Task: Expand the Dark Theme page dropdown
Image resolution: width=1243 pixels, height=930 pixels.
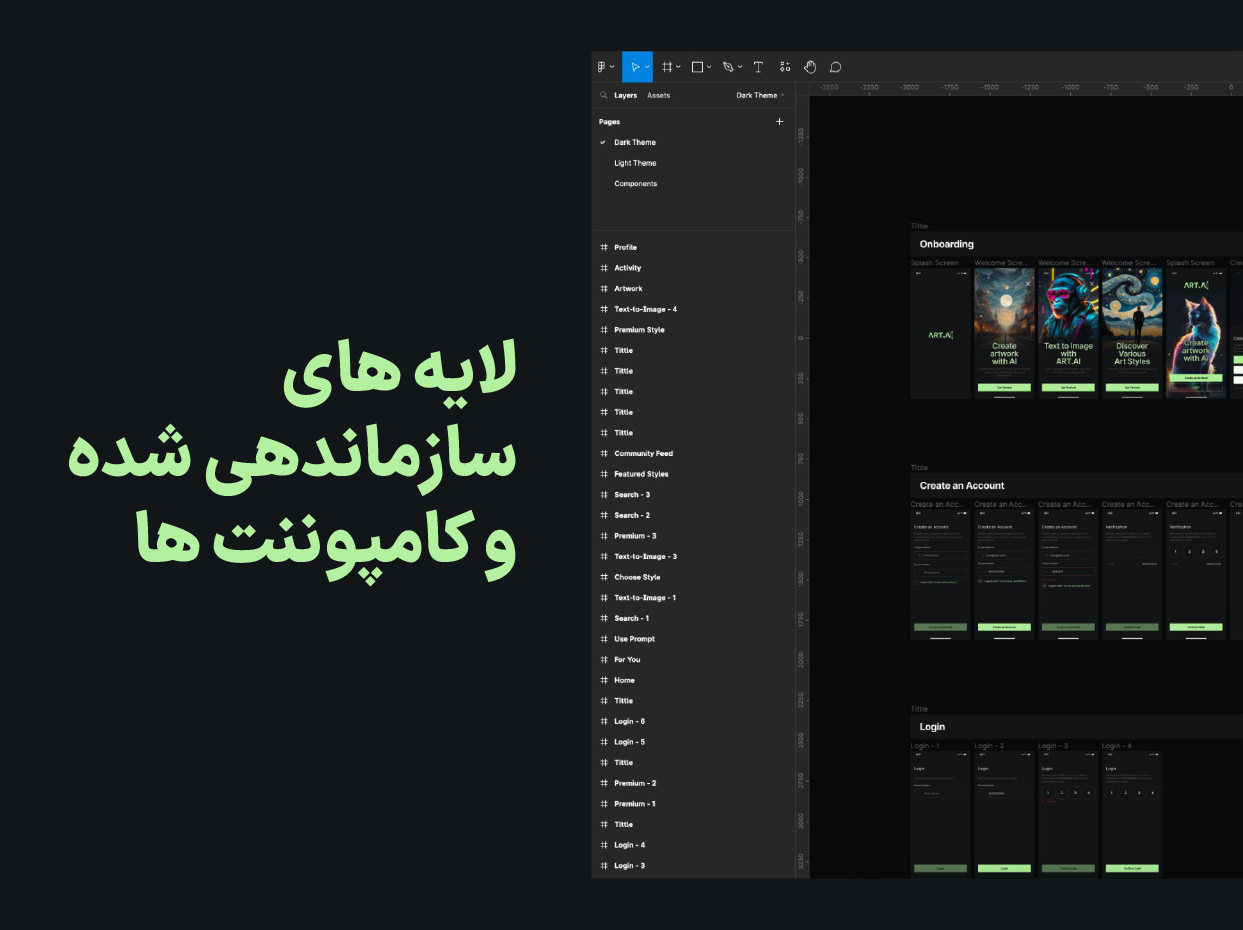Action: tap(760, 96)
